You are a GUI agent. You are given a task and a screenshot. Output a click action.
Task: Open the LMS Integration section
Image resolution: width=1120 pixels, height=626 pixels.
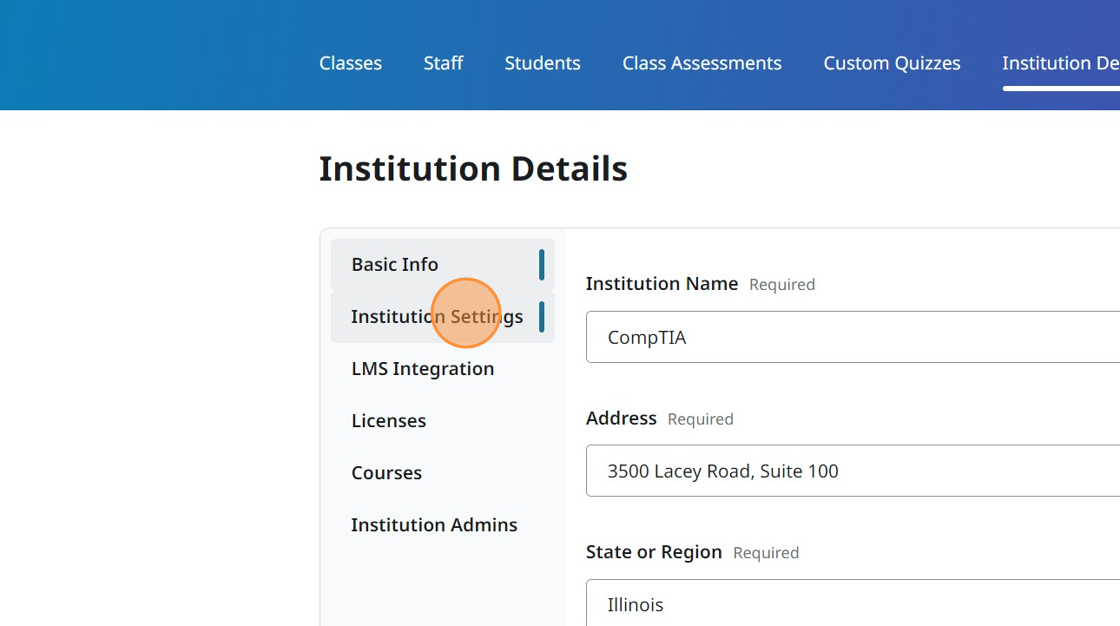tap(422, 368)
